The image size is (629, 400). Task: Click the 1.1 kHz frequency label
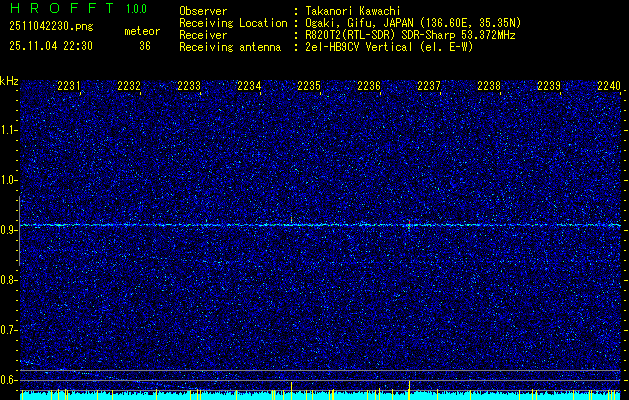tap(8, 130)
